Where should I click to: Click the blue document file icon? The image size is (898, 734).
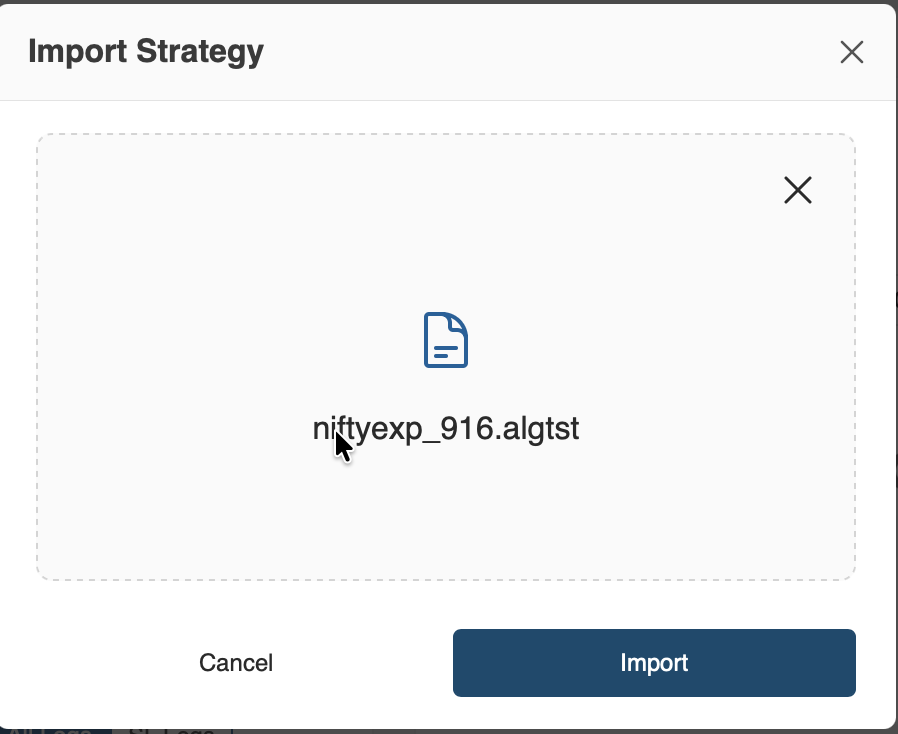446,340
